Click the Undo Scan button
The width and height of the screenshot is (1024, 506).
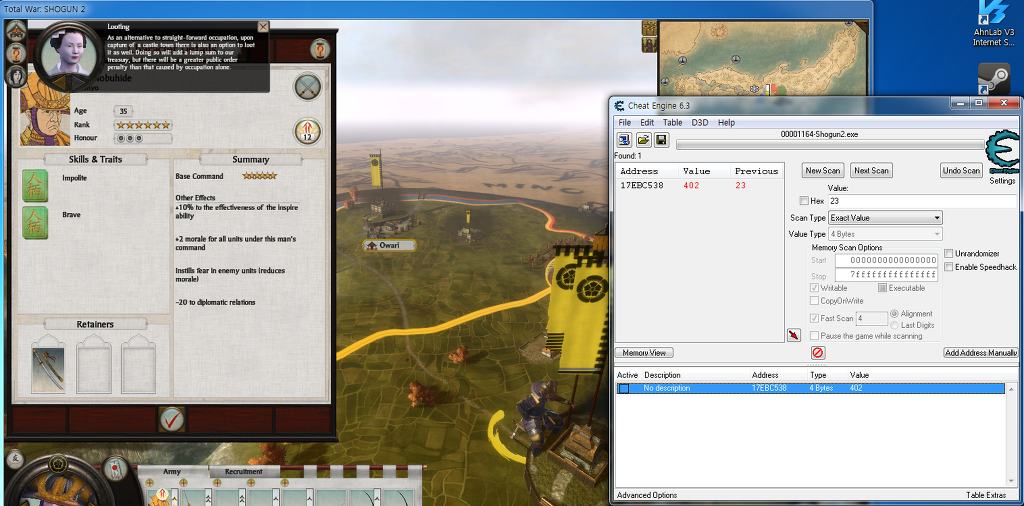(961, 170)
